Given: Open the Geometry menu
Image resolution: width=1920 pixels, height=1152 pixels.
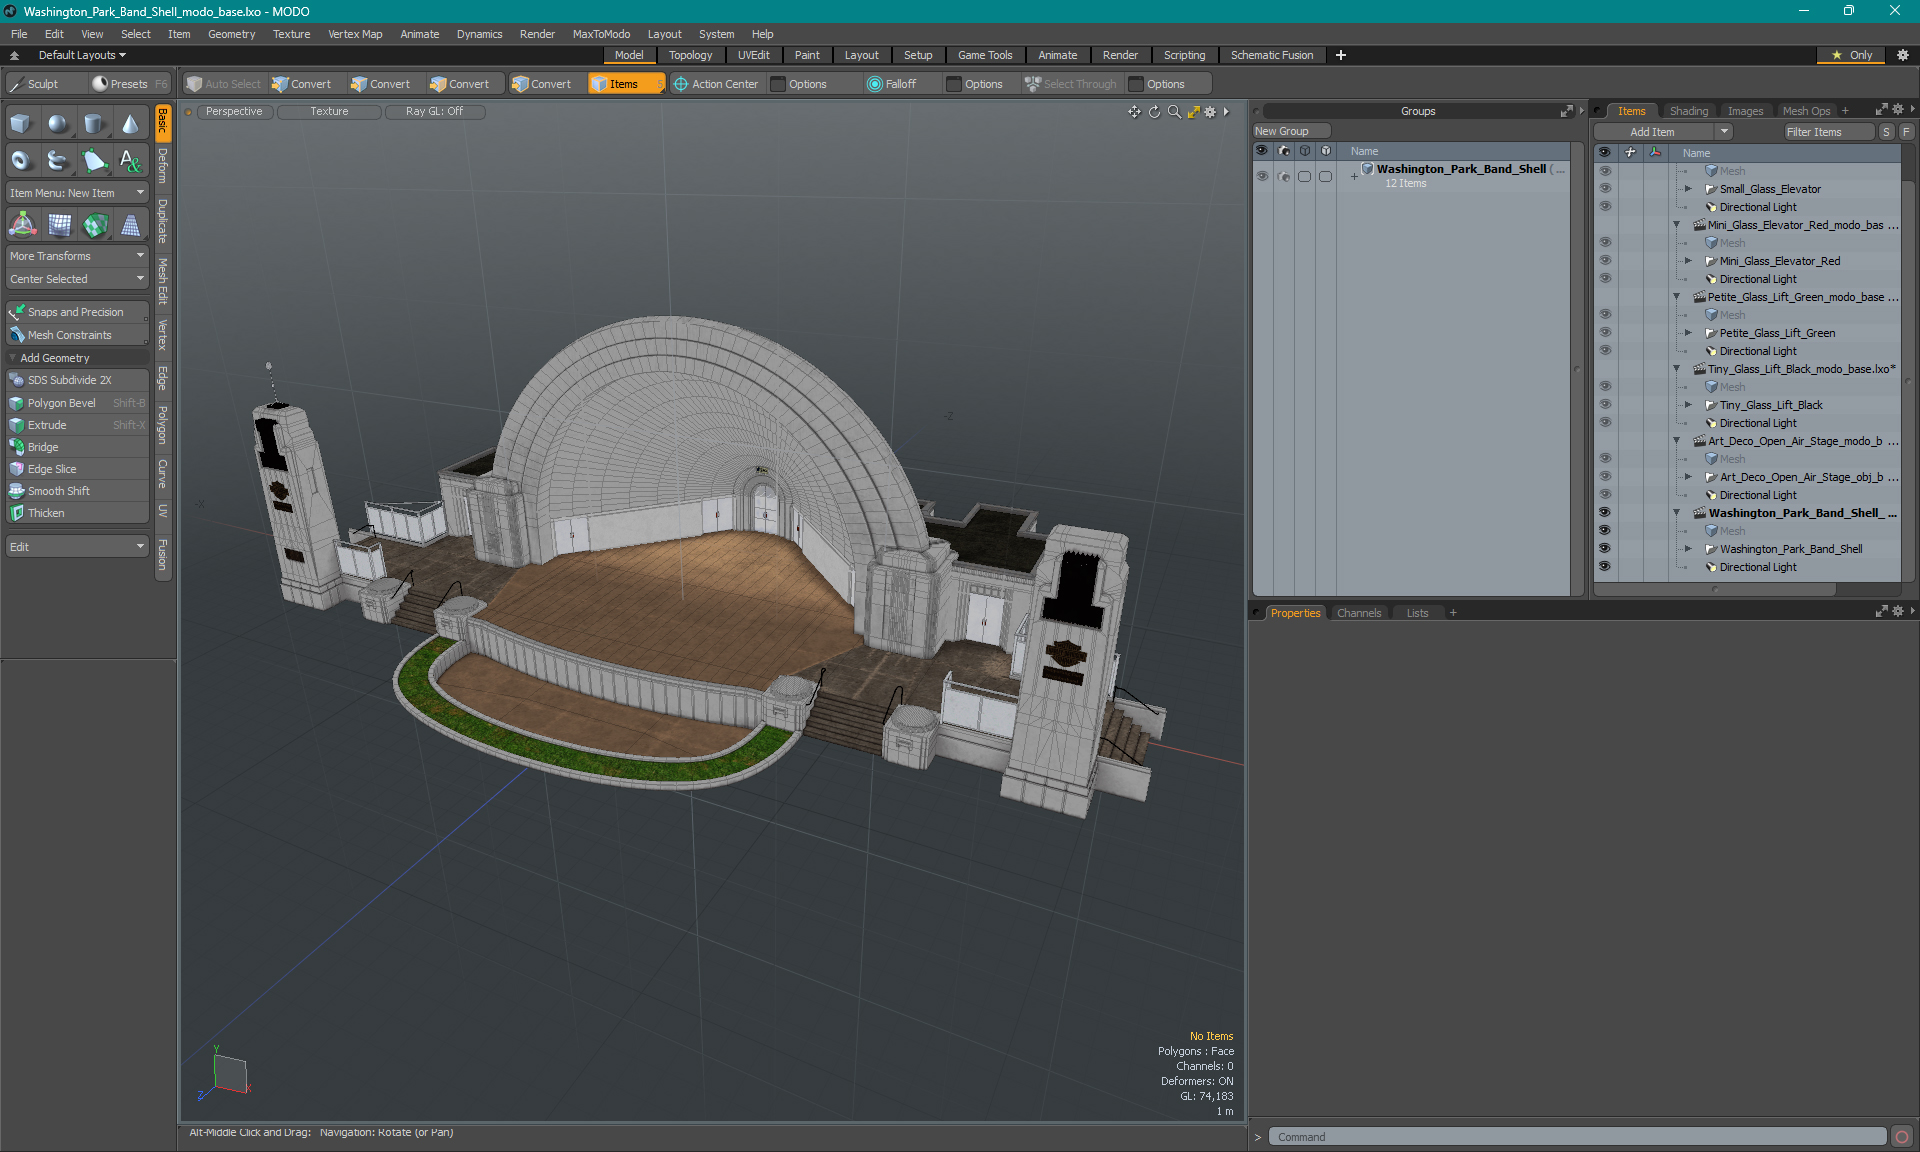Looking at the screenshot, I should coord(231,34).
